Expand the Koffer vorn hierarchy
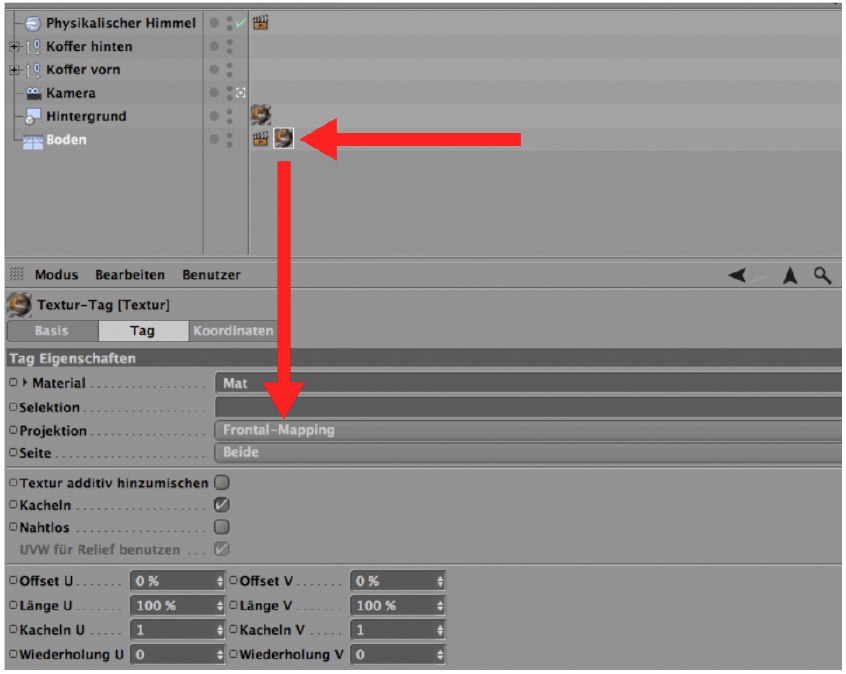 [15, 70]
